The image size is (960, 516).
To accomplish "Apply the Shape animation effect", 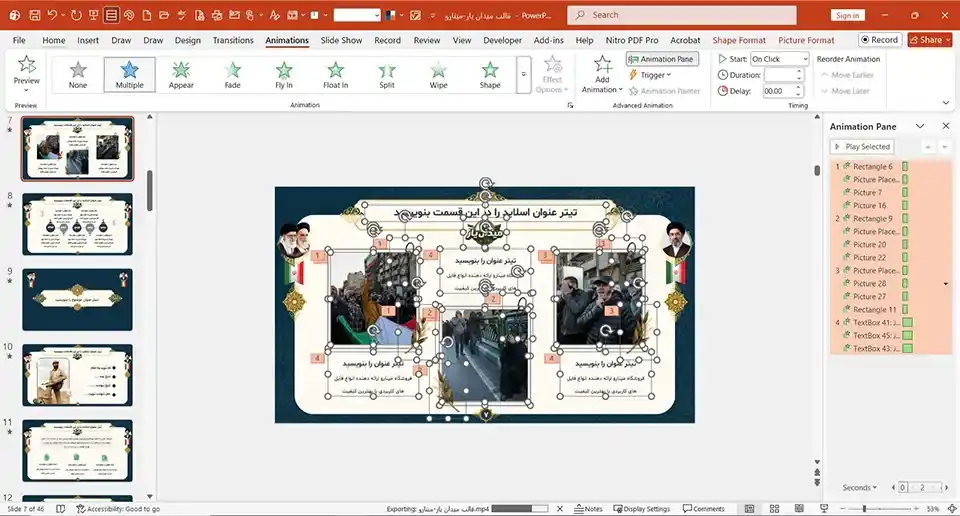I will click(490, 75).
